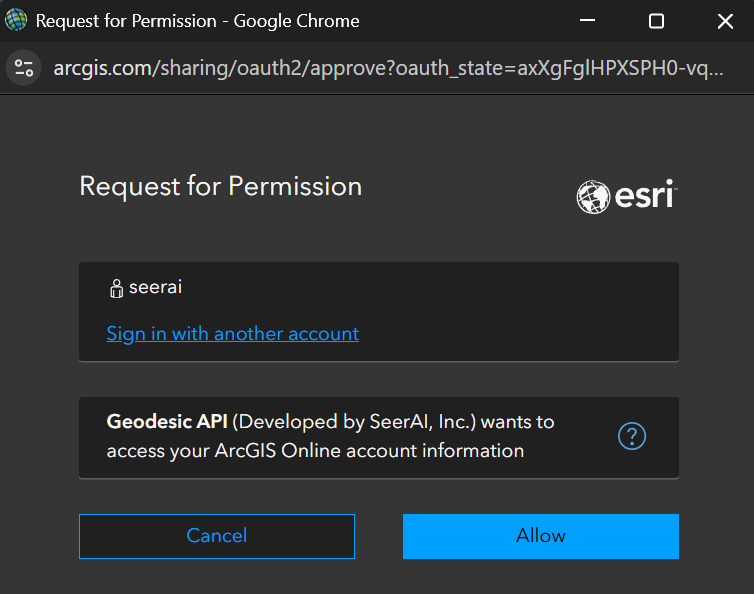754x594 pixels.
Task: Click the window title text in title bar
Action: tap(198, 21)
